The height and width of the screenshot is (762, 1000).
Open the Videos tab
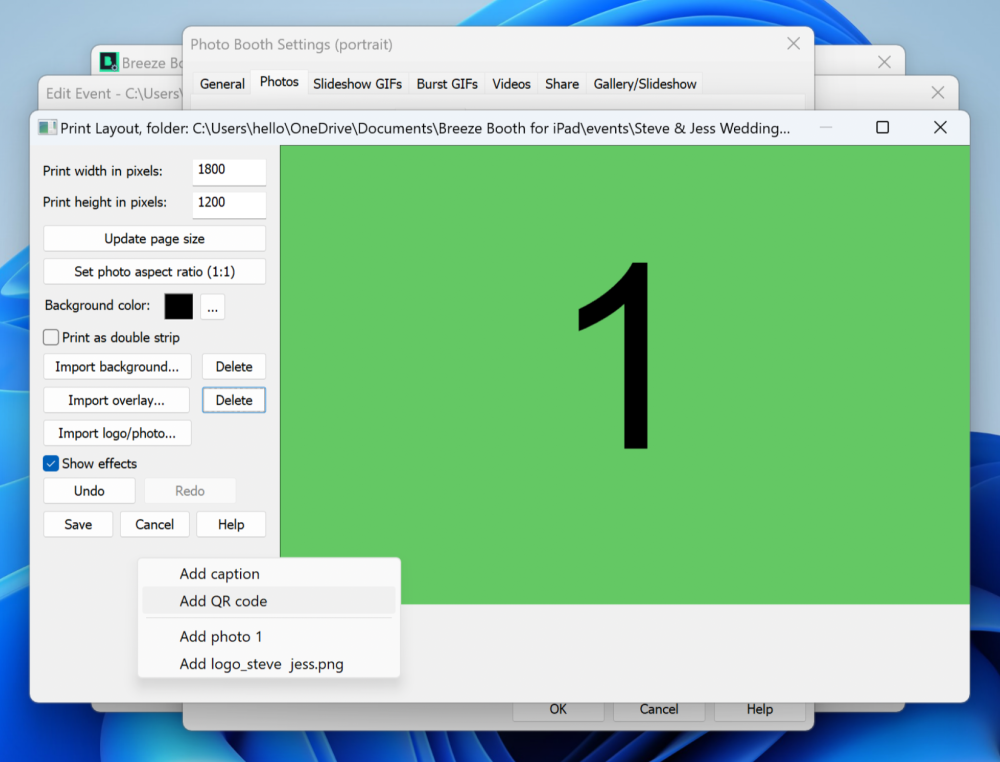tap(511, 84)
